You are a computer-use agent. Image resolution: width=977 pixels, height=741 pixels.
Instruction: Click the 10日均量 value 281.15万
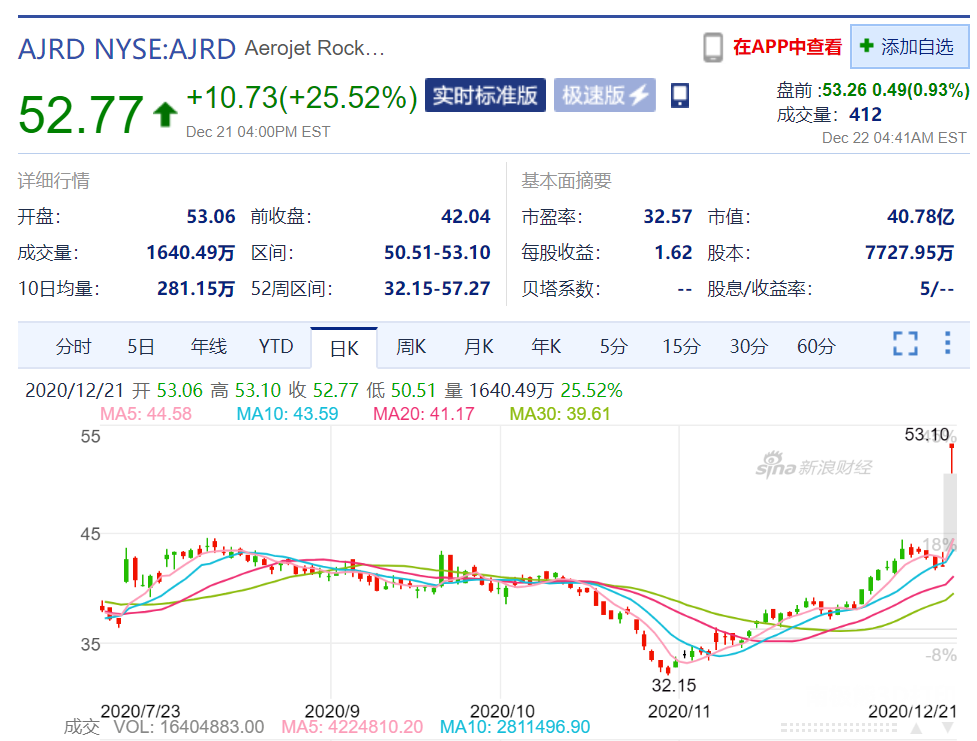point(196,289)
